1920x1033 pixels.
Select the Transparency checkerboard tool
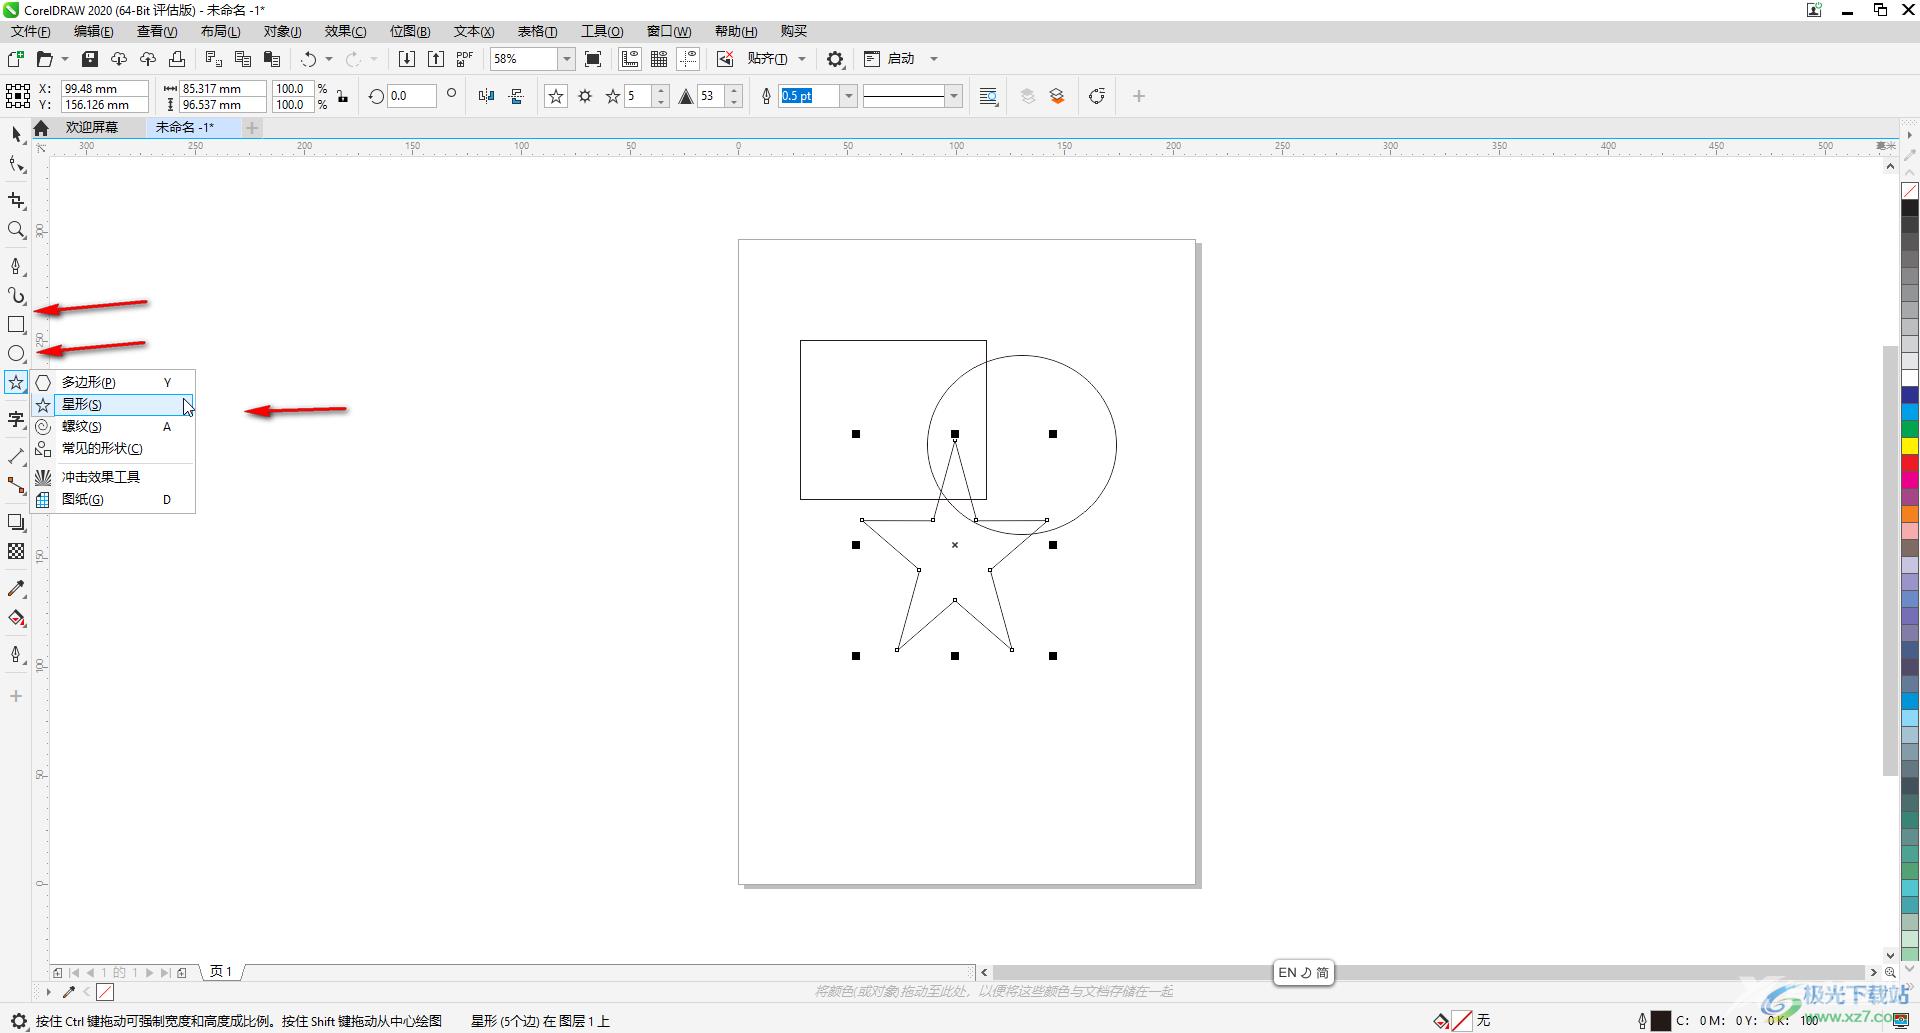[x=16, y=551]
